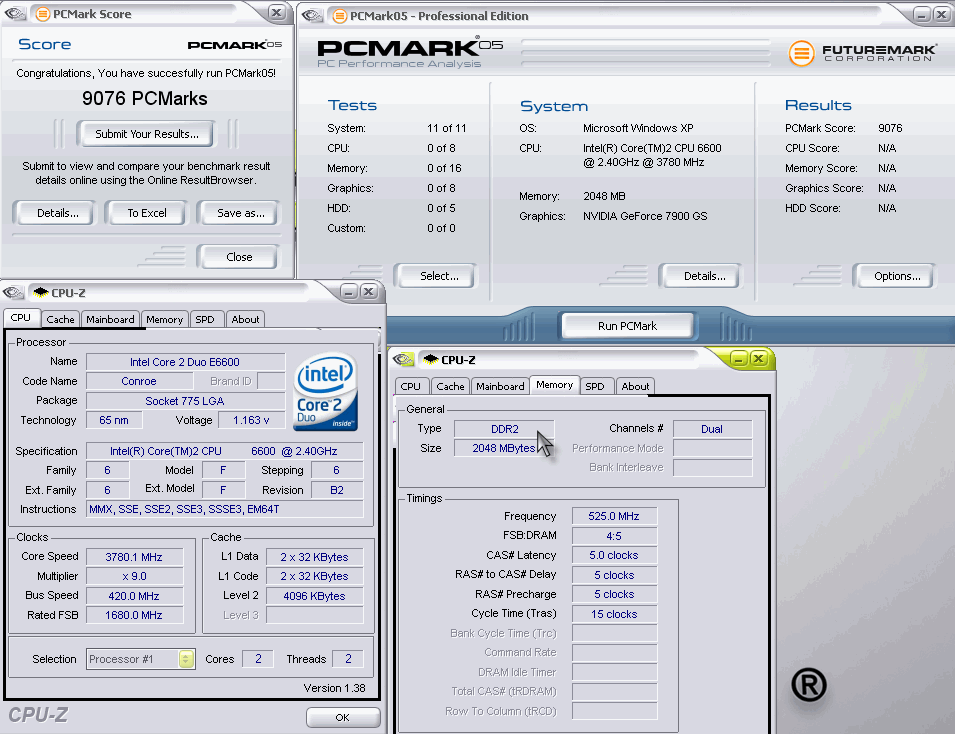Click the Socket 775 LGA package value
The width and height of the screenshot is (955, 734).
click(185, 401)
